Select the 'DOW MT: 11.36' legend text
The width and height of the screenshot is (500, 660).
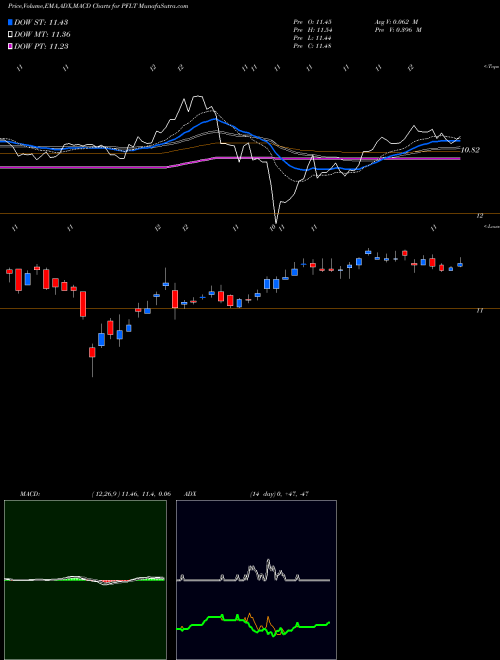[x=42, y=35]
